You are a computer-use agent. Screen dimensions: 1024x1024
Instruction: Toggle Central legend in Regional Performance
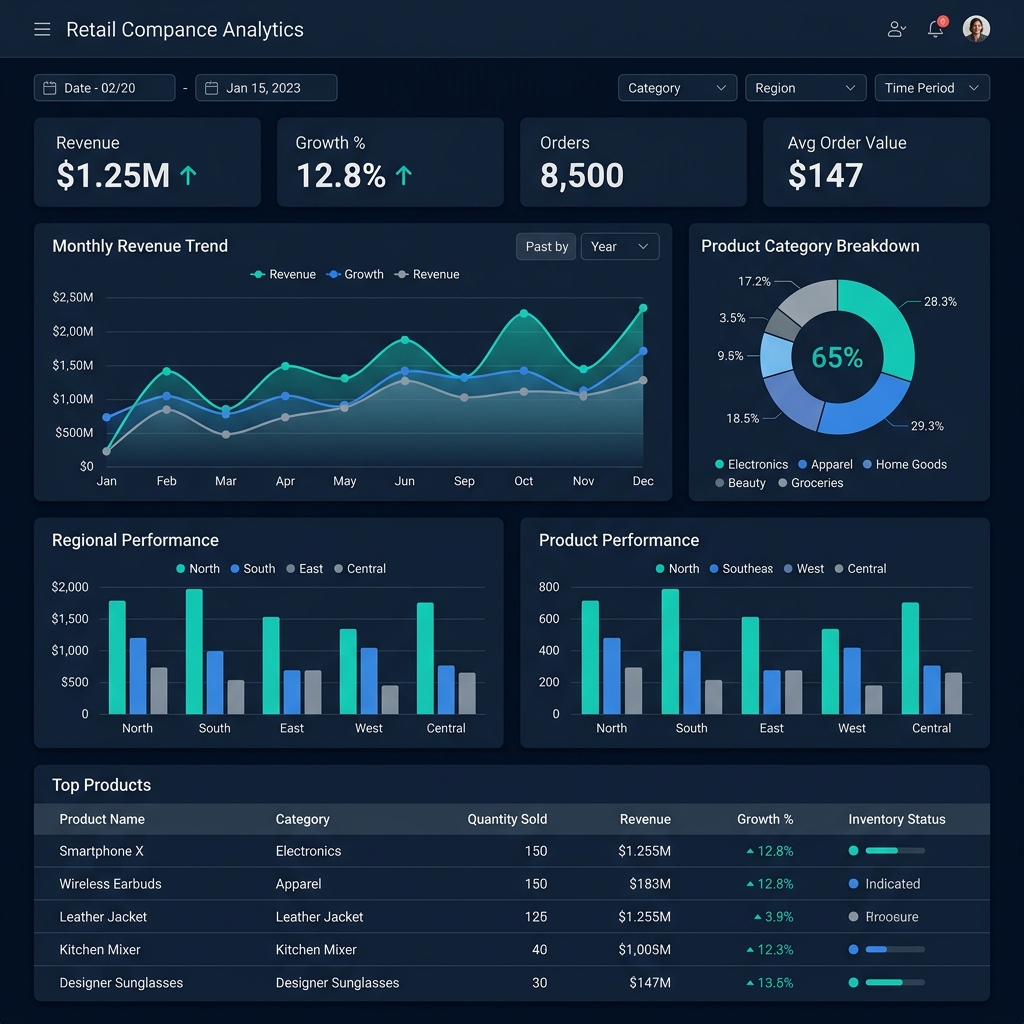[360, 569]
